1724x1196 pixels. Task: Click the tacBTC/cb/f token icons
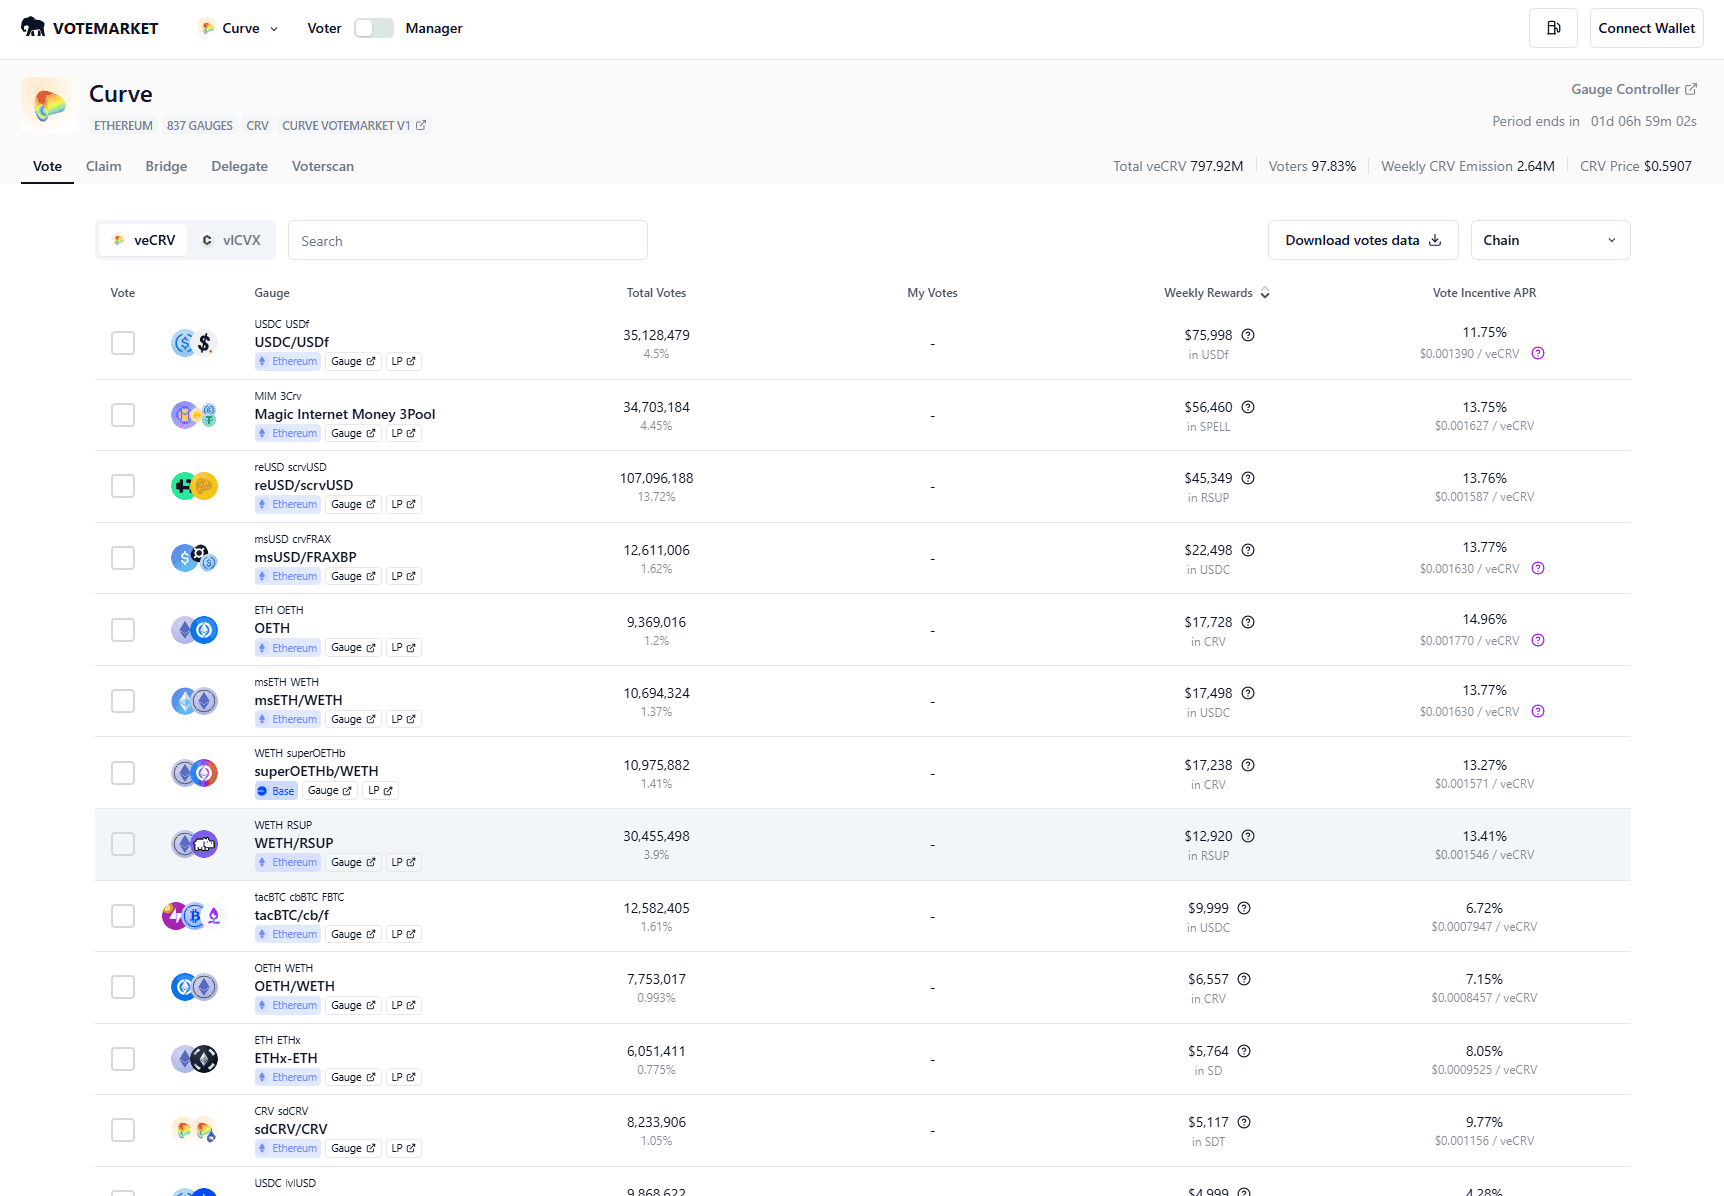click(x=194, y=915)
